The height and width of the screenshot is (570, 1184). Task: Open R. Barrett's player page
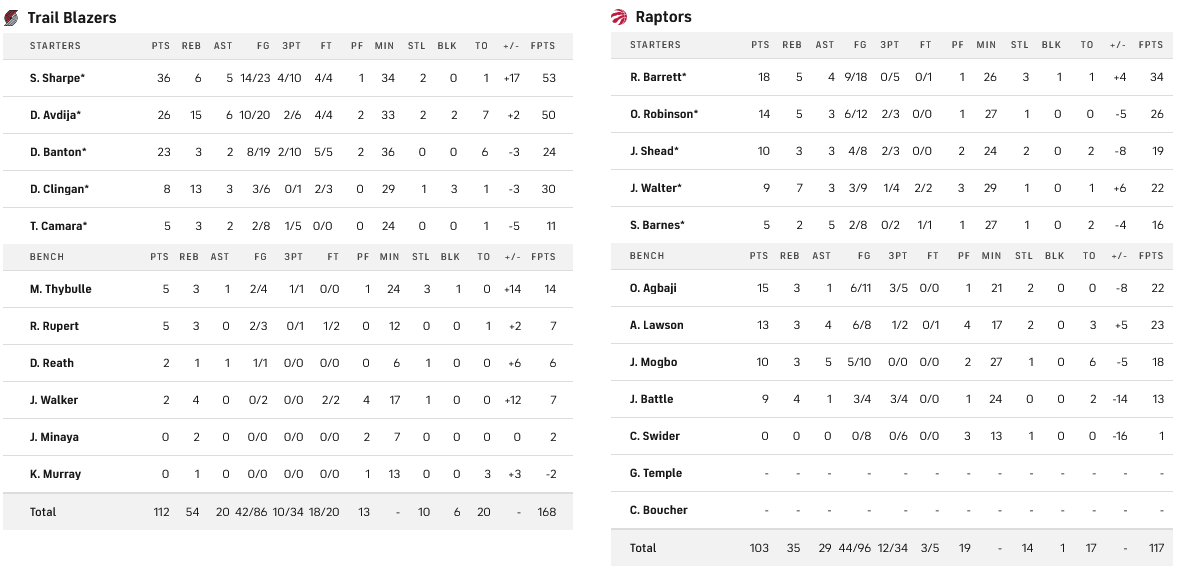(x=658, y=77)
